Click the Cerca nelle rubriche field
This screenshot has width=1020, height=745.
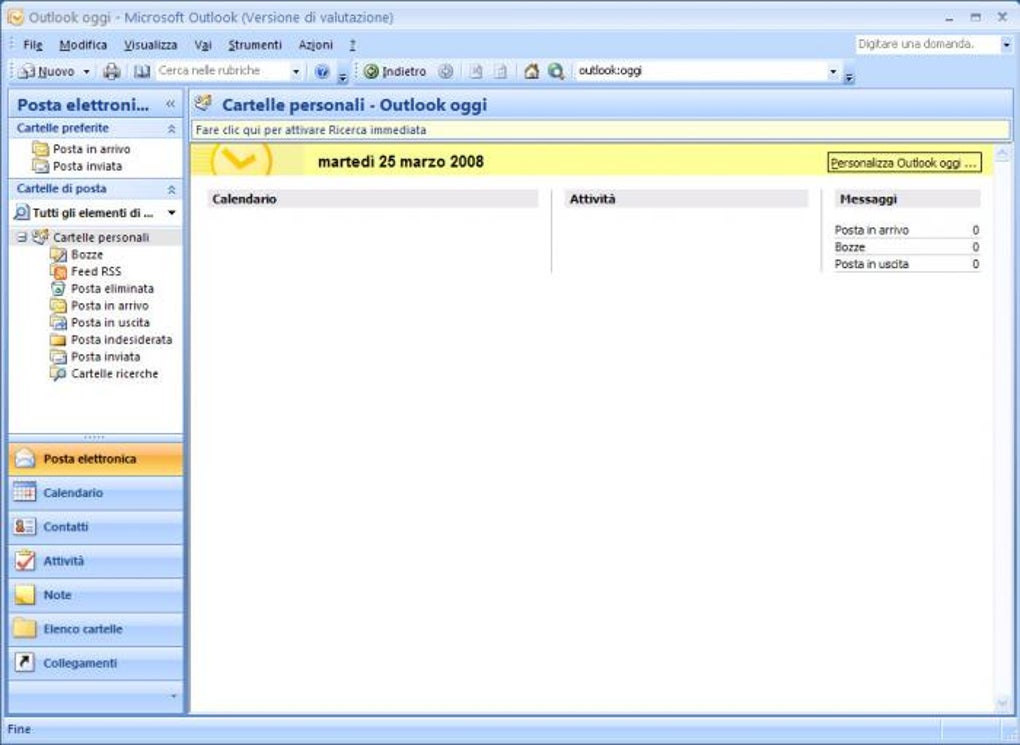[x=221, y=71]
